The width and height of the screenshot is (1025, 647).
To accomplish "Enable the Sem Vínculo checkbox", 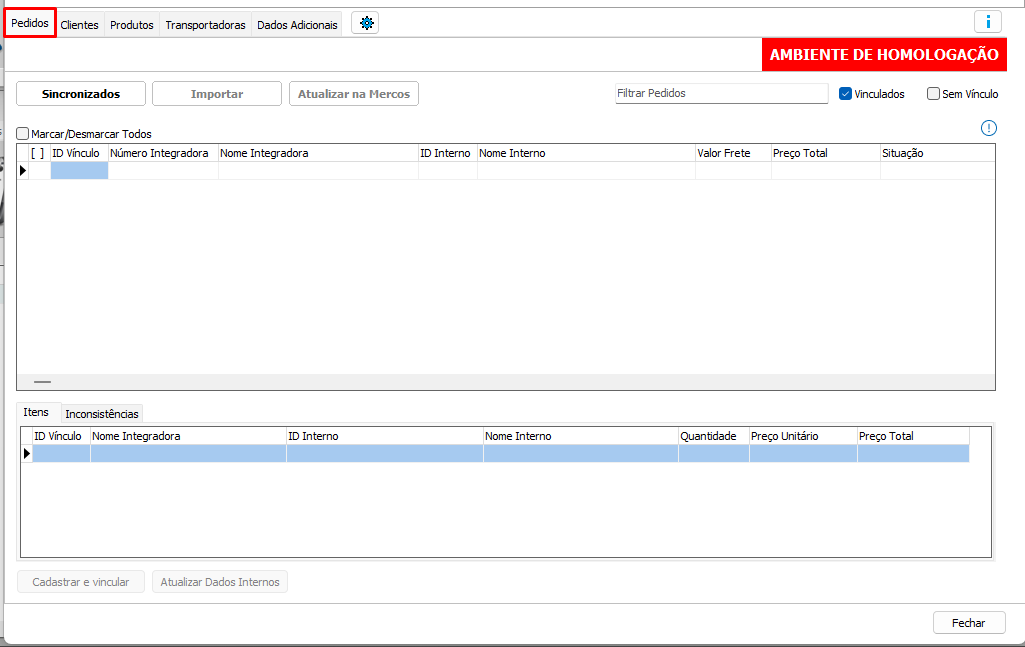I will pos(933,94).
